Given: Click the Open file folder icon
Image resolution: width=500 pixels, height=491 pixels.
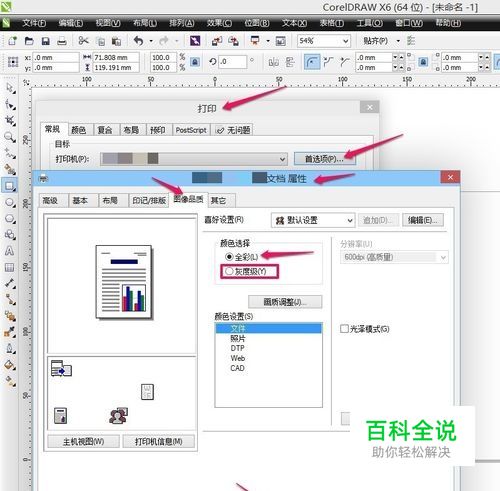Looking at the screenshot, I should (x=29, y=41).
